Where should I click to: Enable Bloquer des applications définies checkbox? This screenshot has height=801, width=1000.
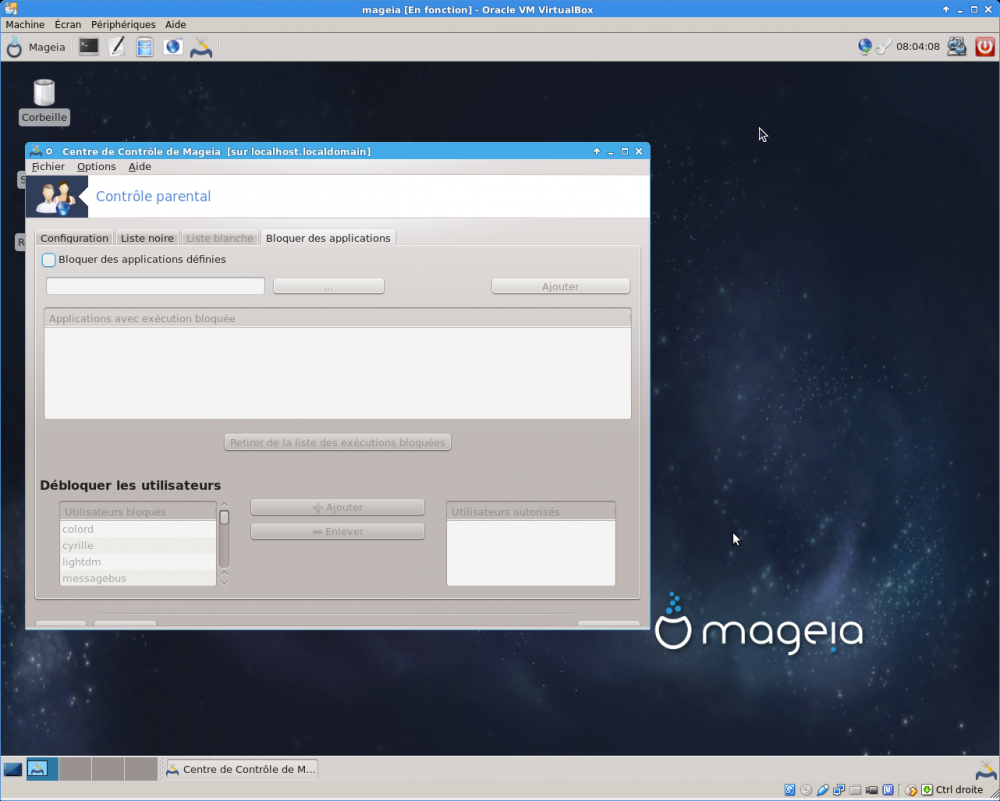click(x=48, y=260)
